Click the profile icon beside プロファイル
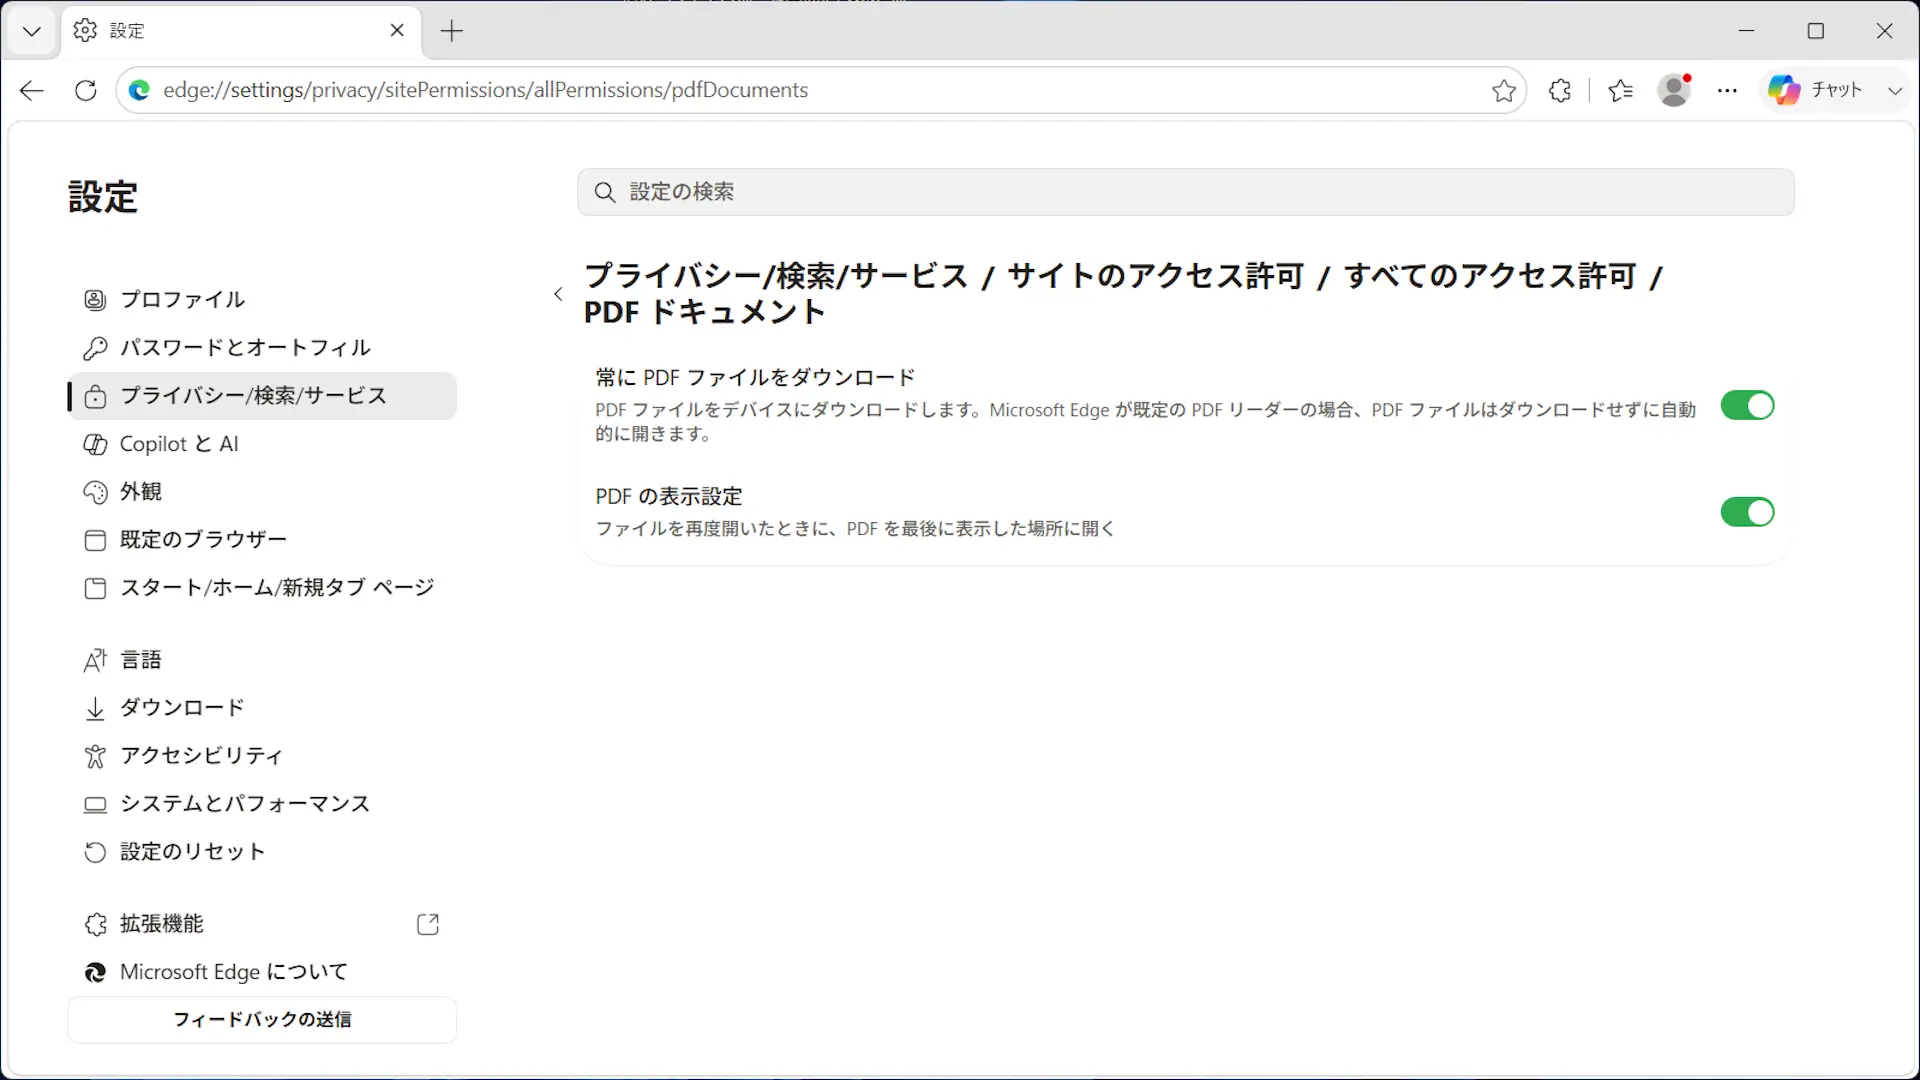The image size is (1920, 1080). [x=95, y=300]
